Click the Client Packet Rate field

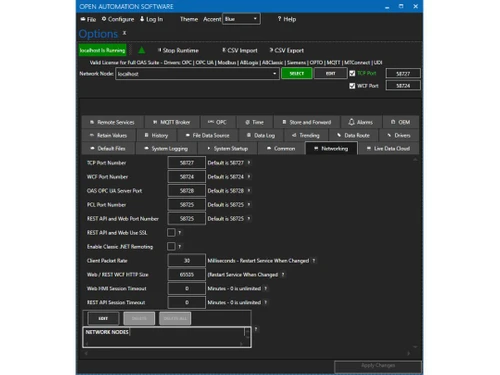click(187, 261)
